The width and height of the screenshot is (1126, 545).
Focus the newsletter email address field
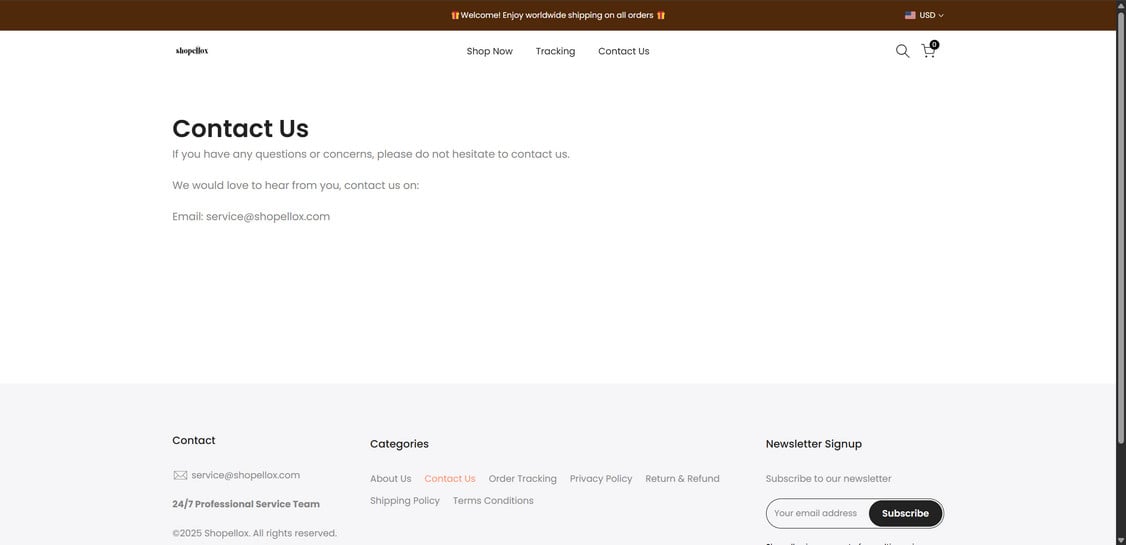click(x=817, y=513)
